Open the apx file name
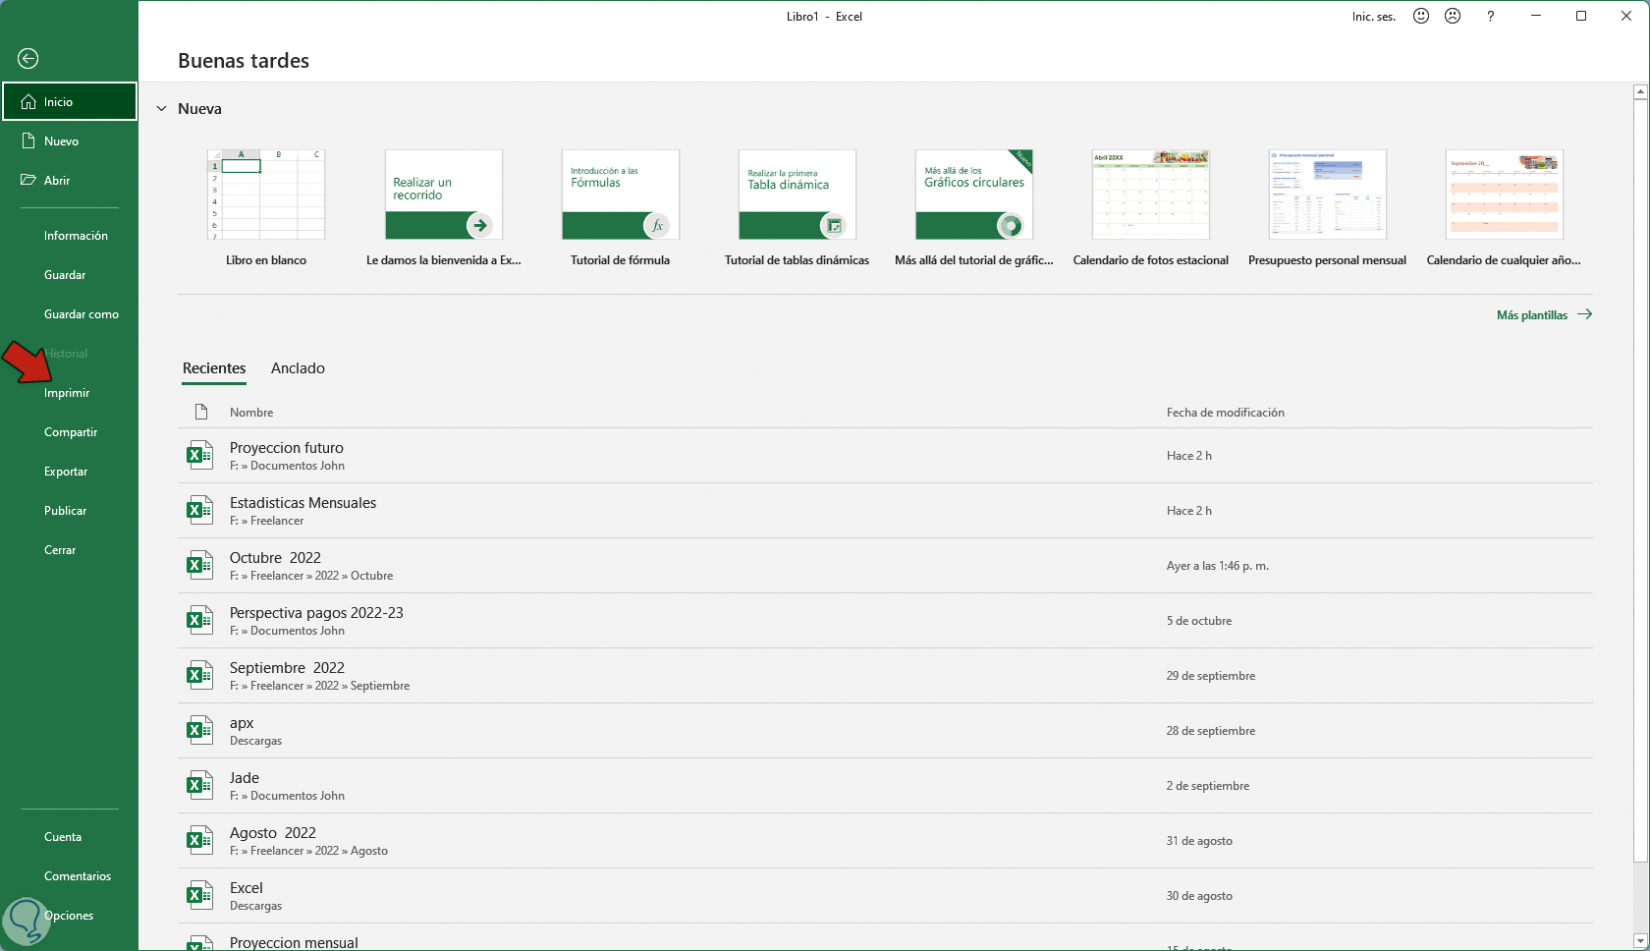 tap(242, 723)
